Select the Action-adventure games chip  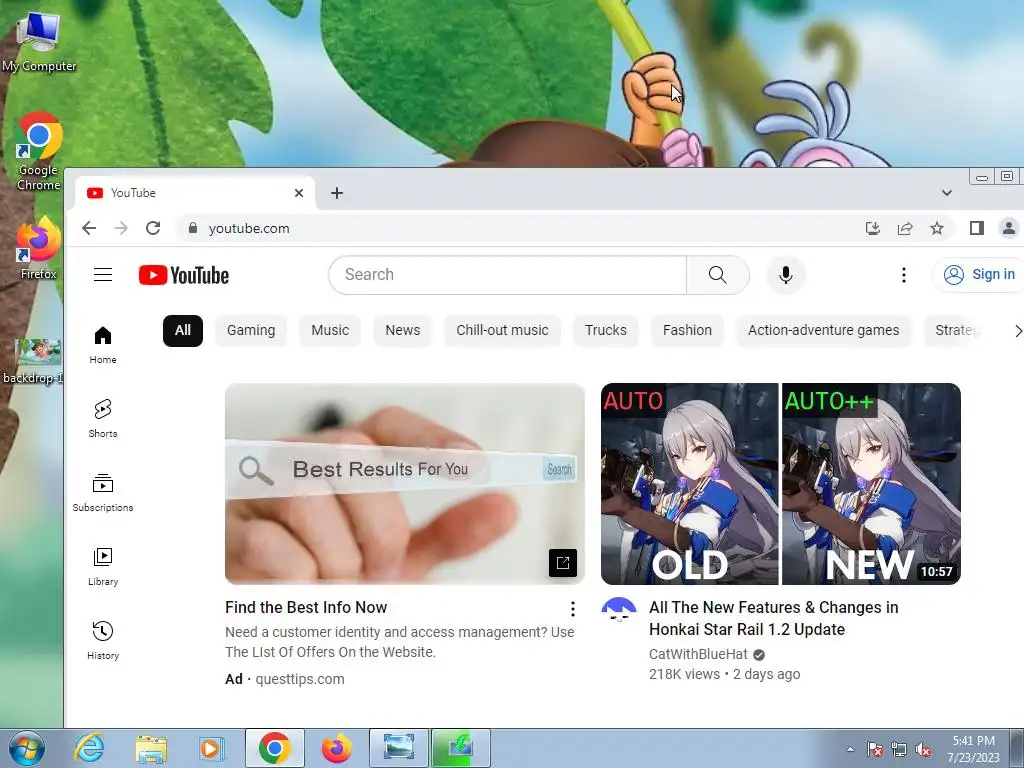(824, 330)
